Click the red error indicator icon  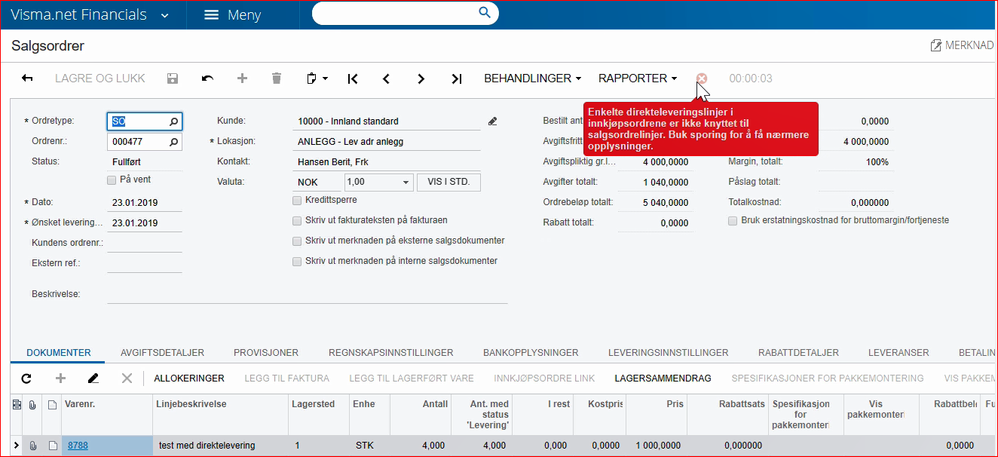click(701, 78)
